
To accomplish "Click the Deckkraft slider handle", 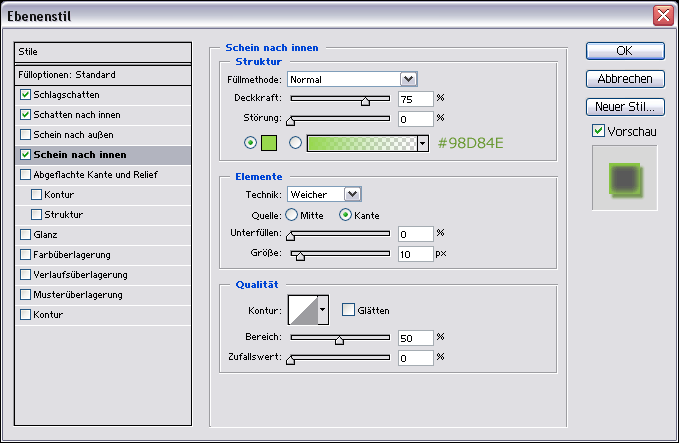I will pyautogui.click(x=365, y=102).
